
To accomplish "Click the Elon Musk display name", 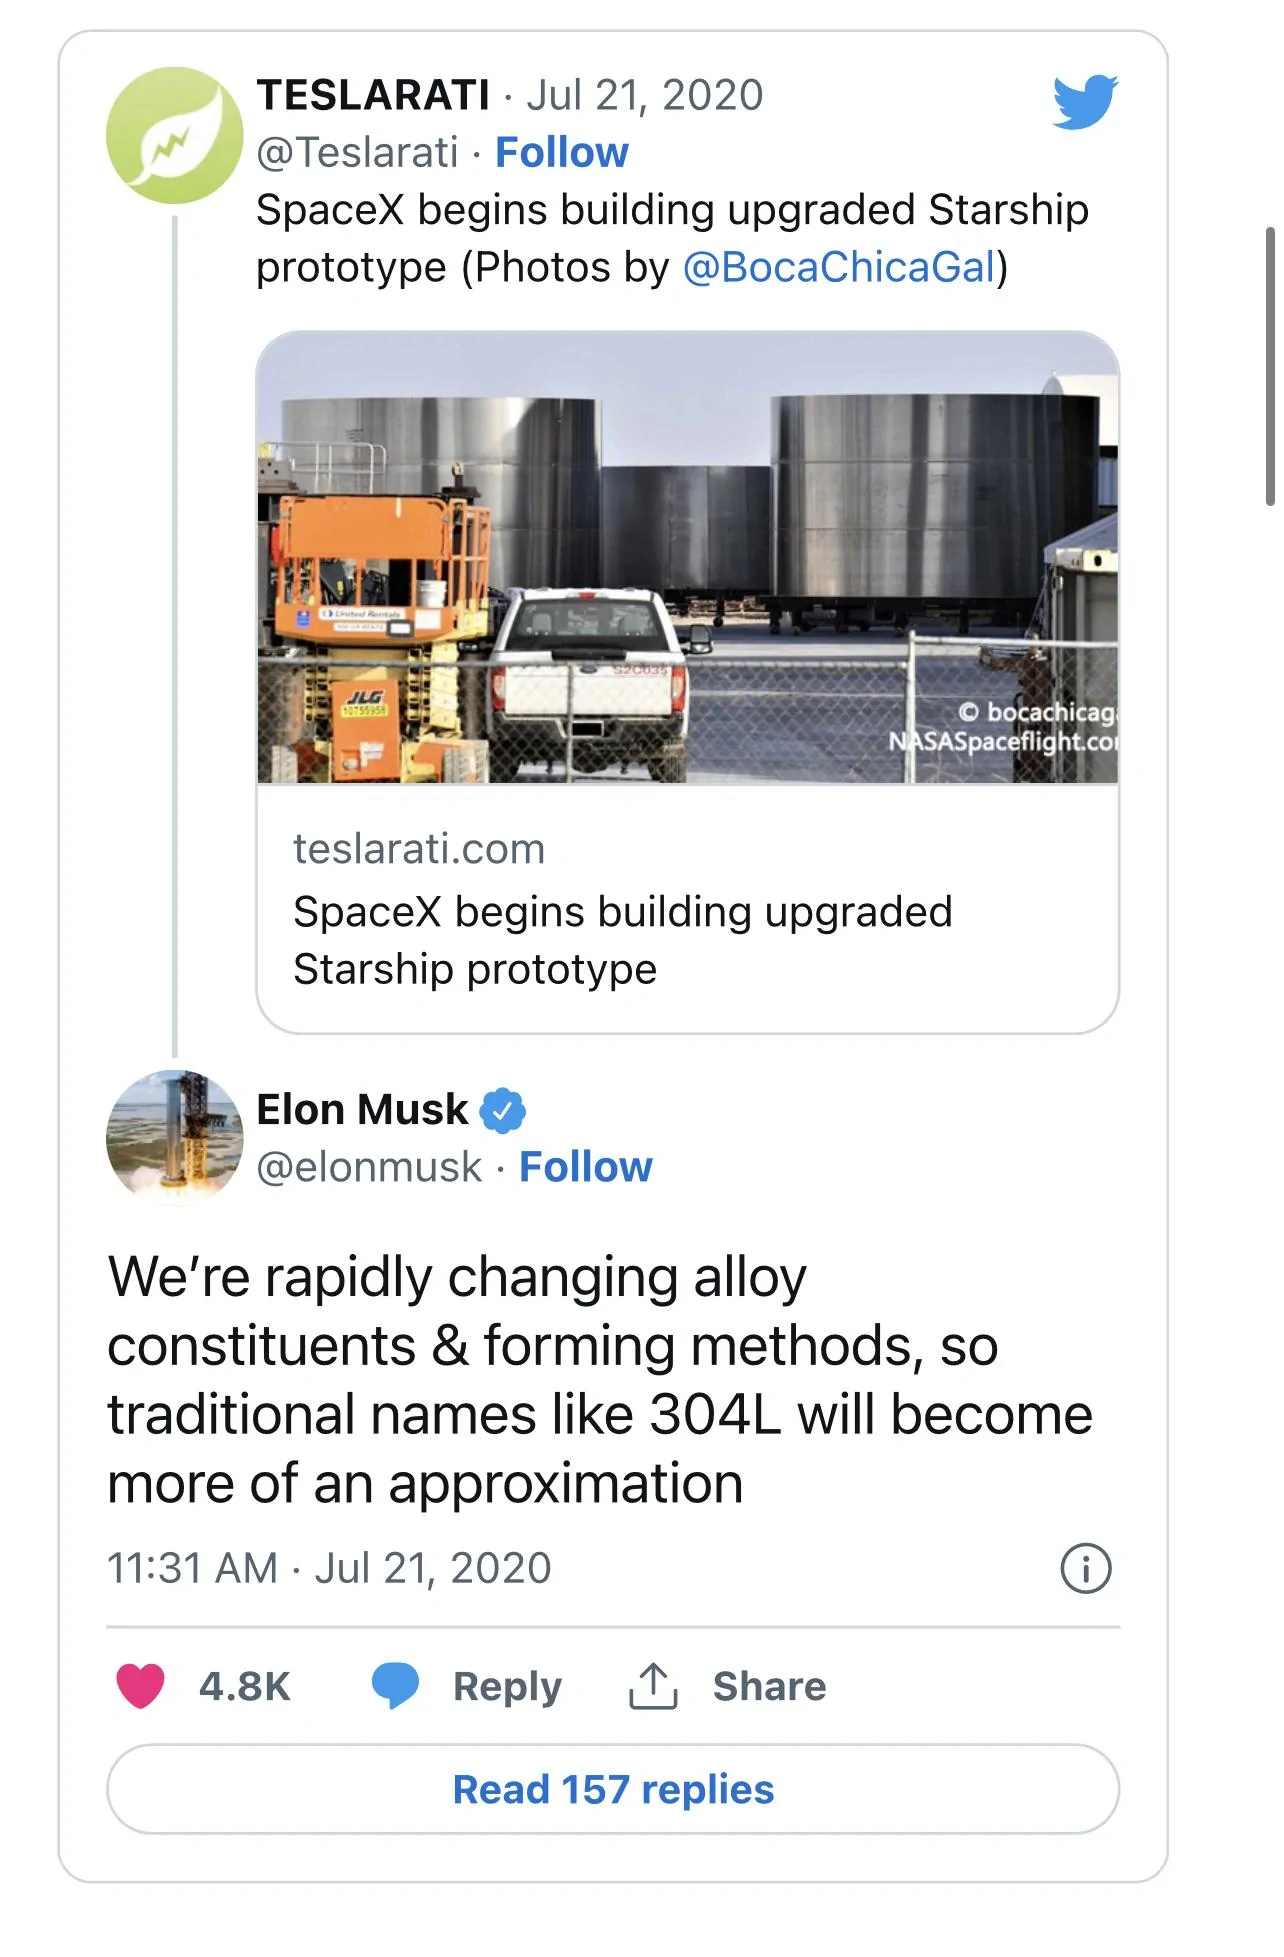I will click(362, 1110).
